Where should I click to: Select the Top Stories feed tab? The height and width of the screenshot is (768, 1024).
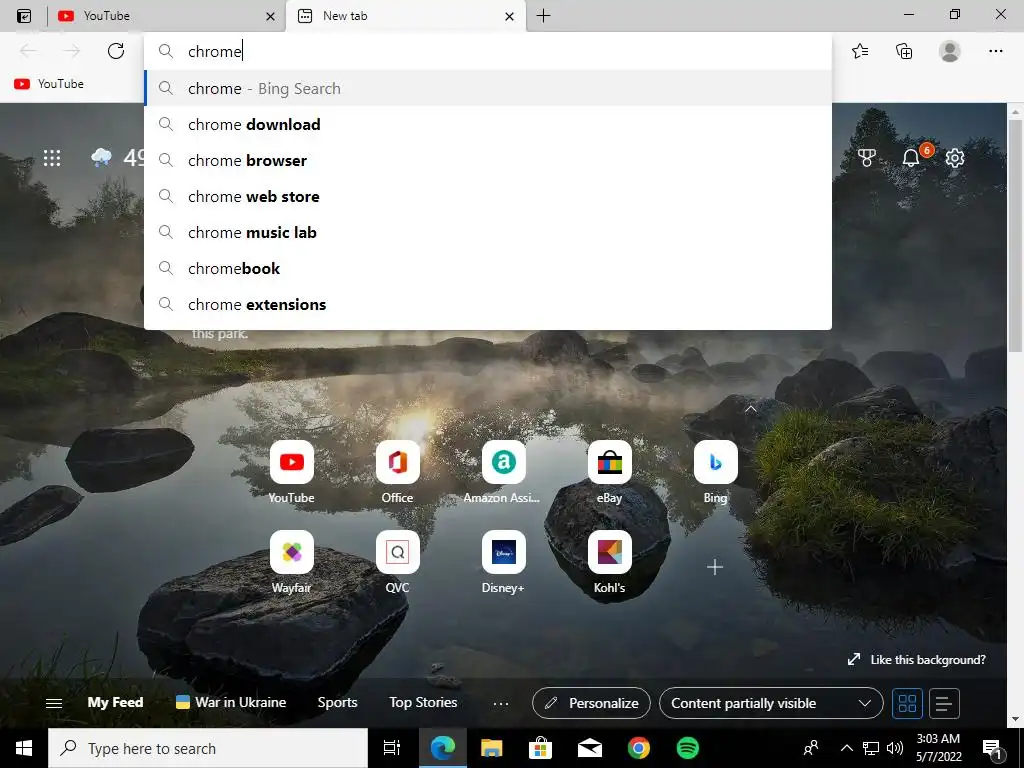click(x=423, y=703)
